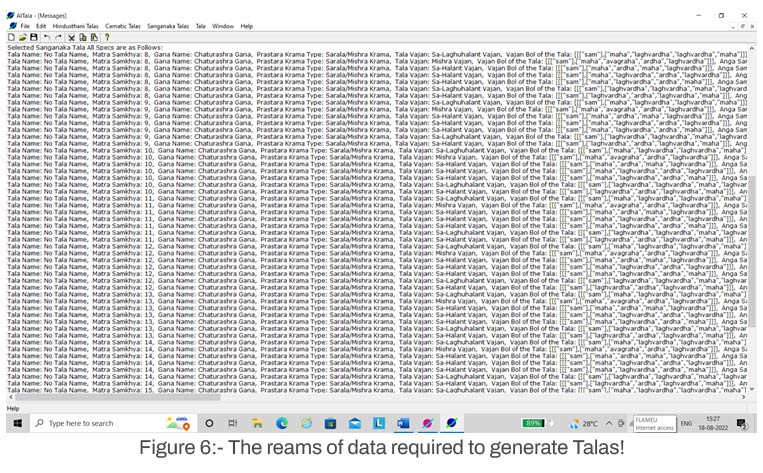
Task: Open the Window menu
Action: pyautogui.click(x=222, y=26)
